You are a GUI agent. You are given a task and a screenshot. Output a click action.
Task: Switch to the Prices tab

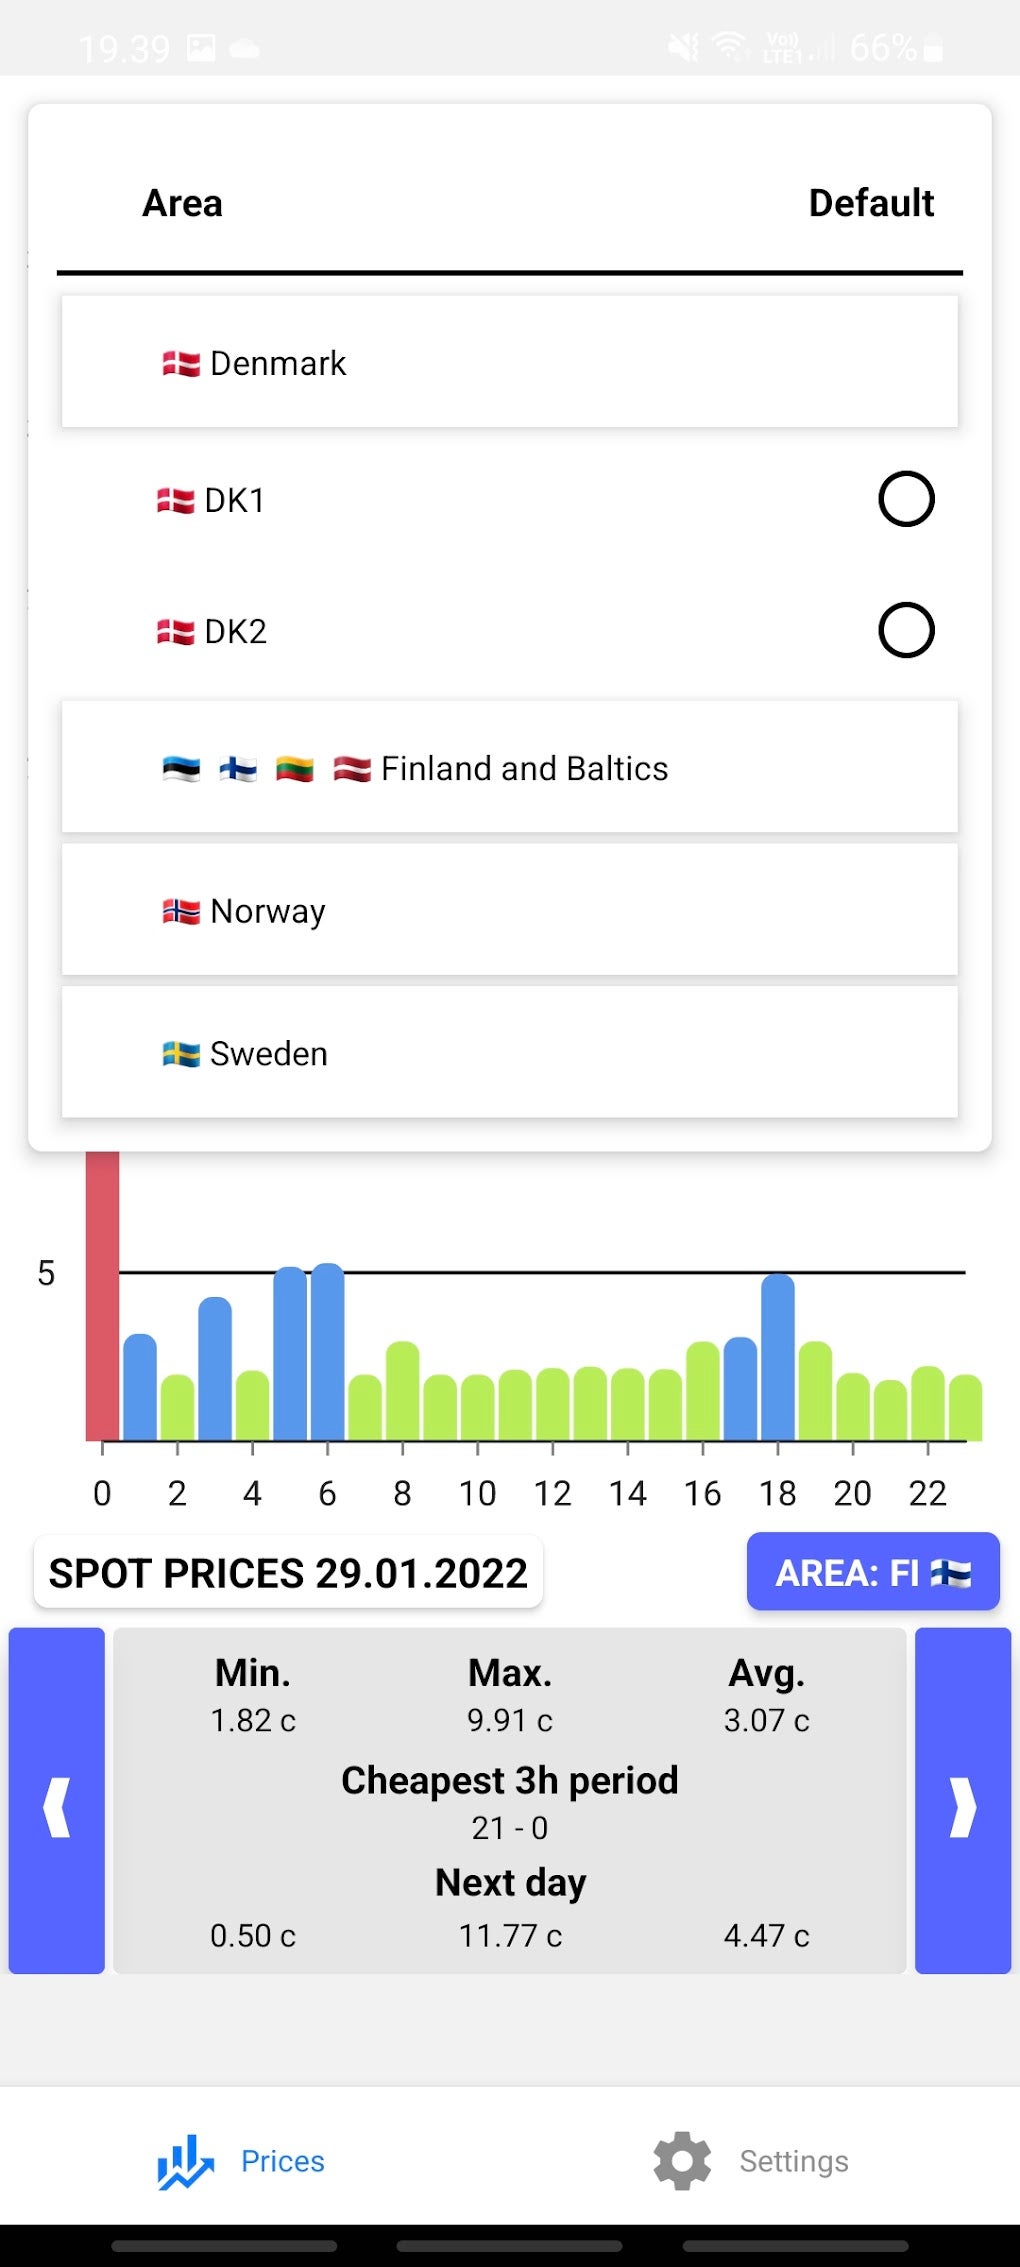pos(282,2161)
